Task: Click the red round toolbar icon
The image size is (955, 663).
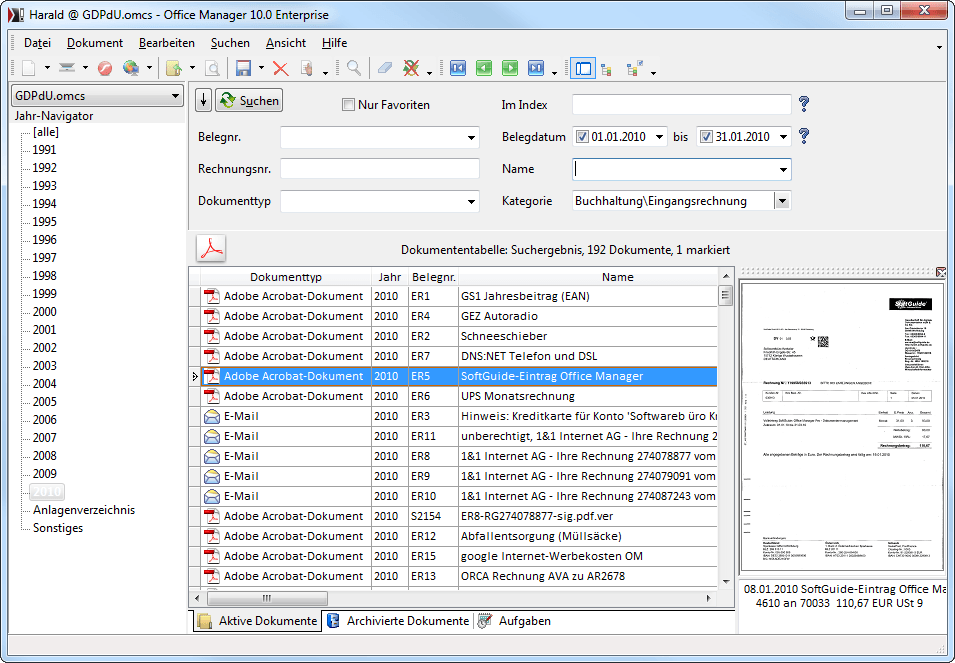Action: tap(105, 68)
